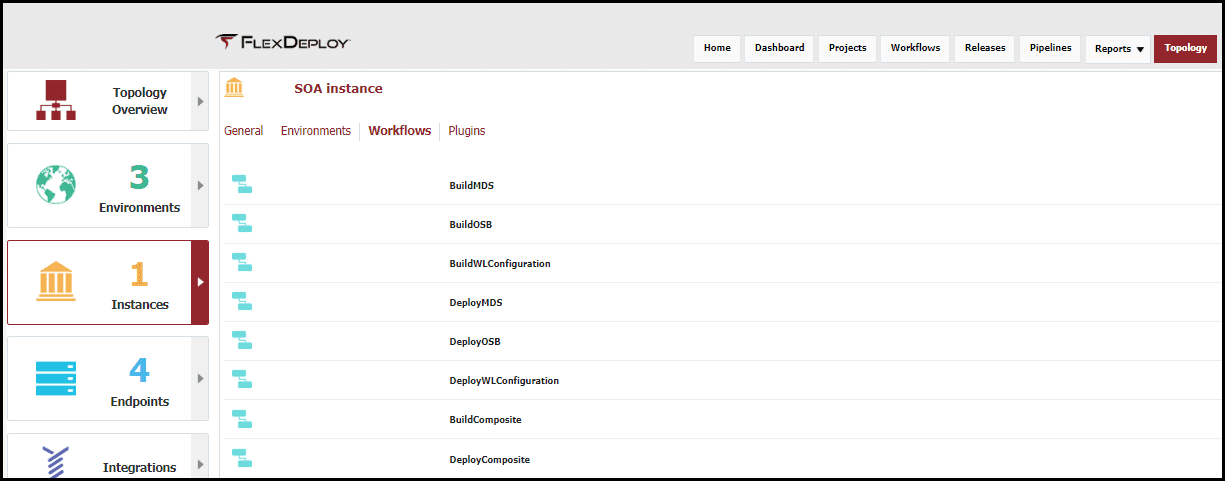Go to the Pipelines page
The width and height of the screenshot is (1225, 481).
point(1051,48)
